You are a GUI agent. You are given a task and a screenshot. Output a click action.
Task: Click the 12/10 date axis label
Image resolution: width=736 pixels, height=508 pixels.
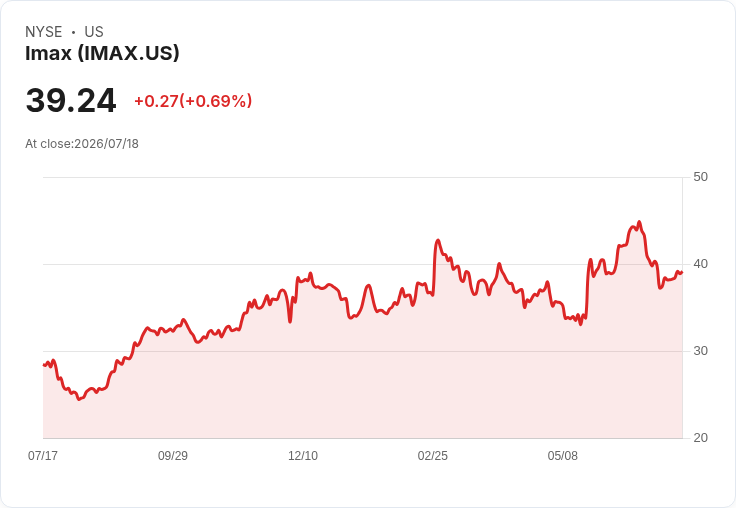point(303,455)
